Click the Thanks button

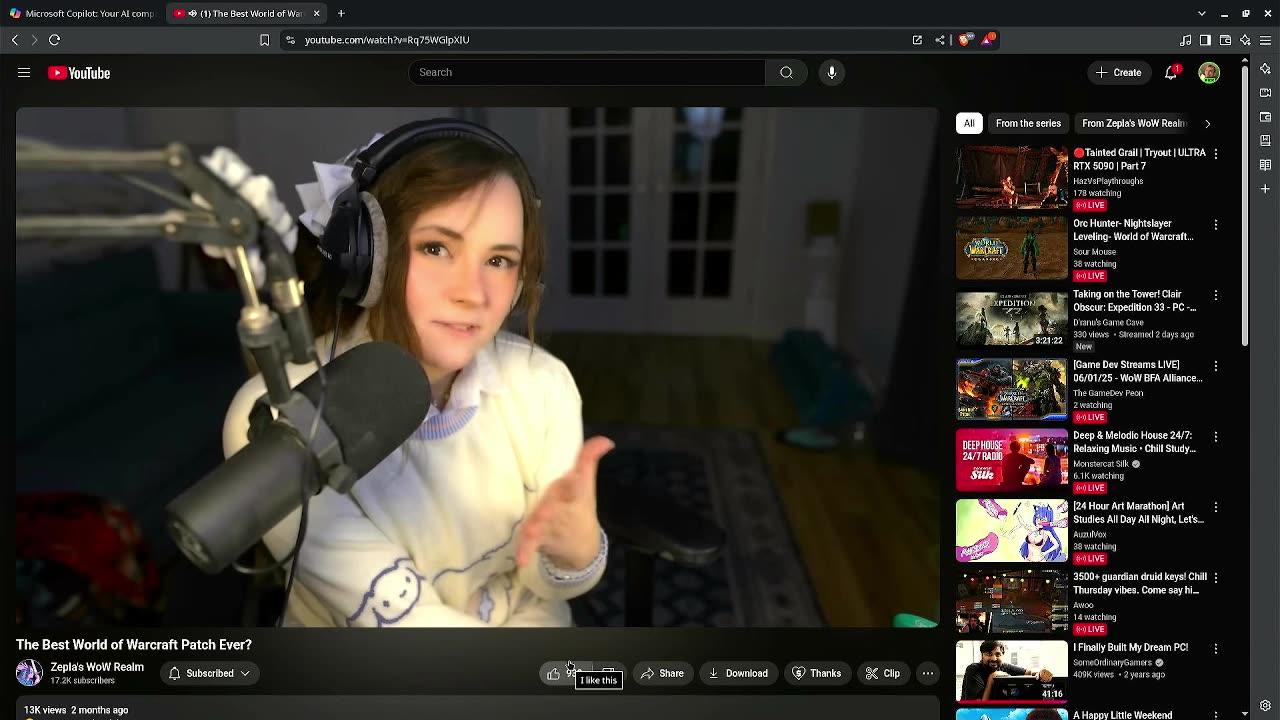[x=817, y=673]
